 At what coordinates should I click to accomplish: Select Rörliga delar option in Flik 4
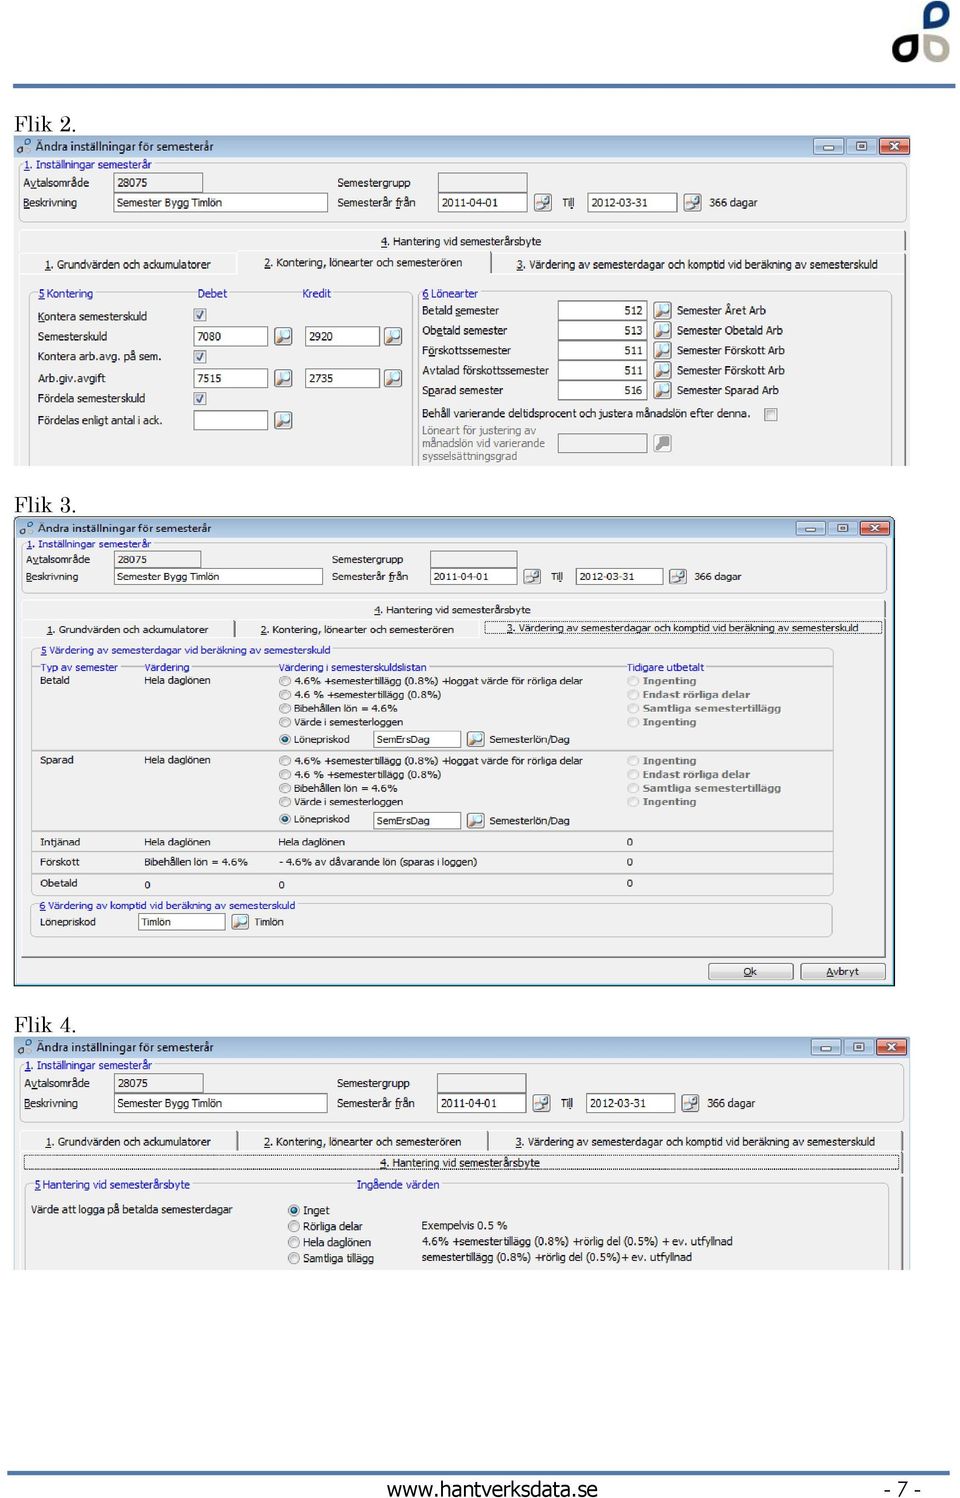tap(294, 1226)
